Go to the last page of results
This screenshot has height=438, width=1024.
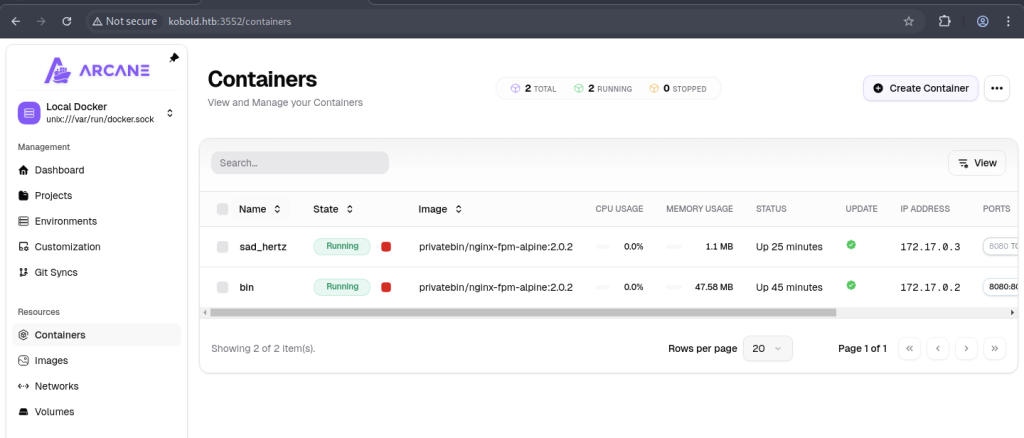pos(995,349)
